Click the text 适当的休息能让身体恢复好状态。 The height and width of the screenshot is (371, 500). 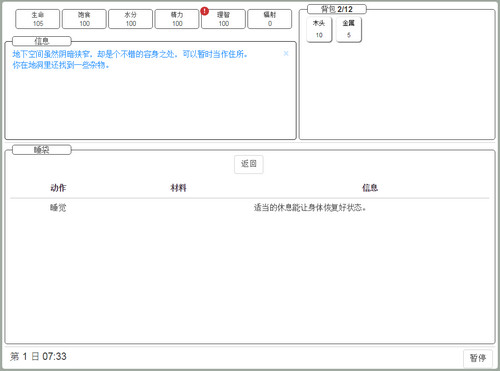(310, 208)
